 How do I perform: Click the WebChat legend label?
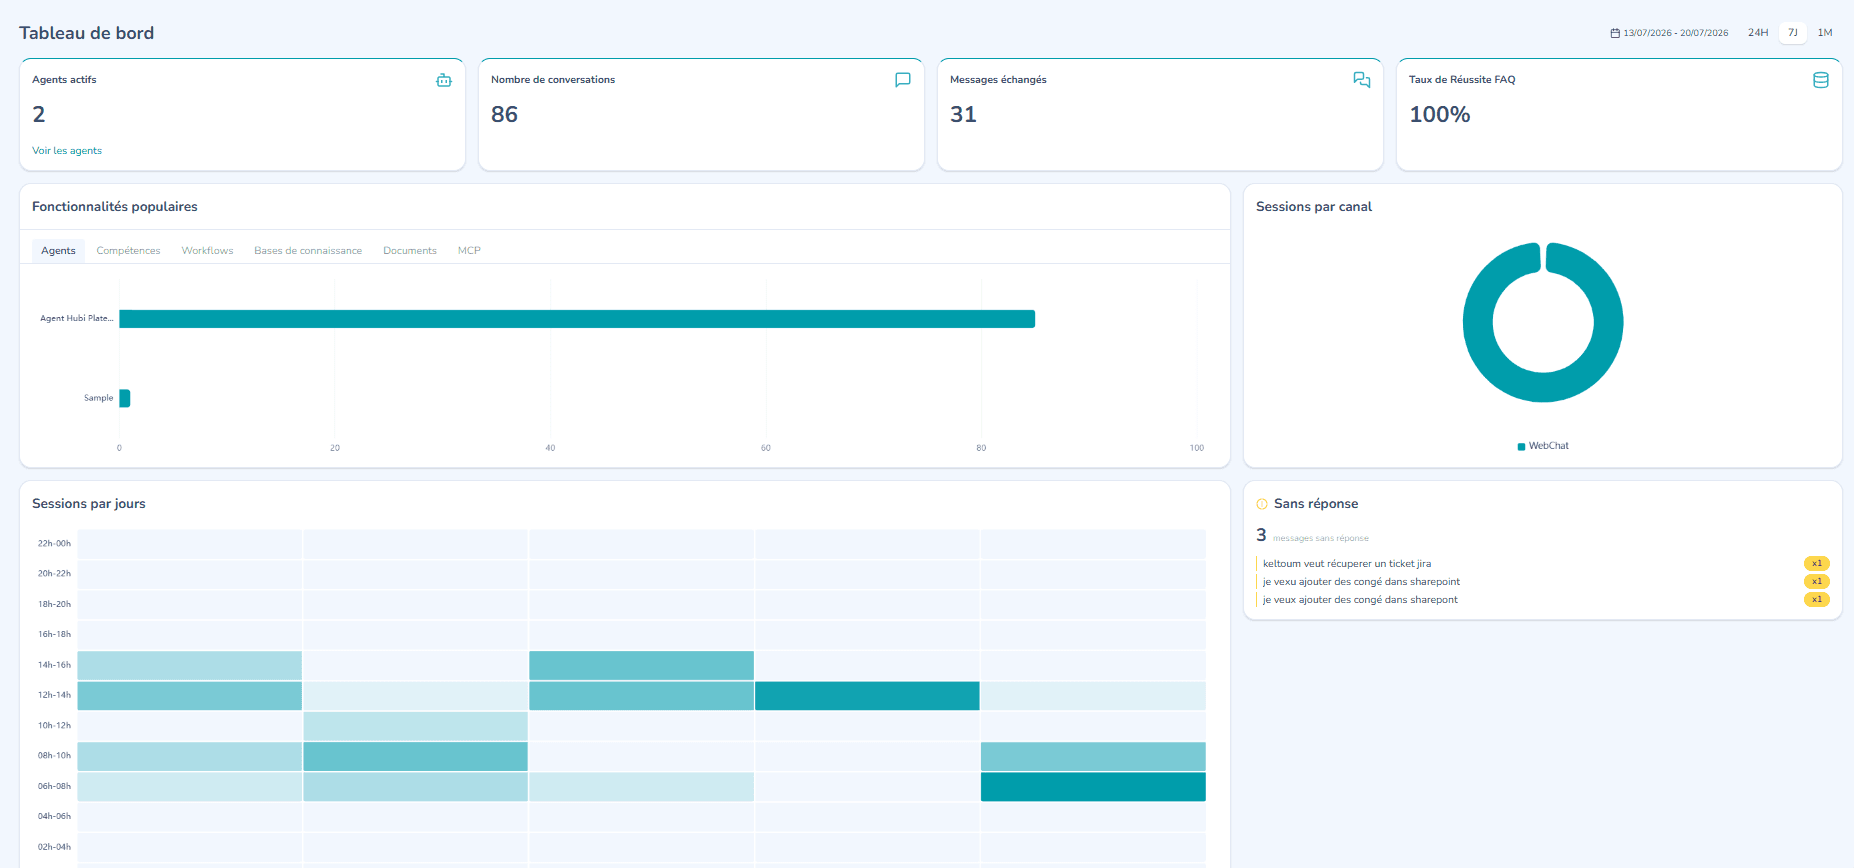[x=1549, y=446]
